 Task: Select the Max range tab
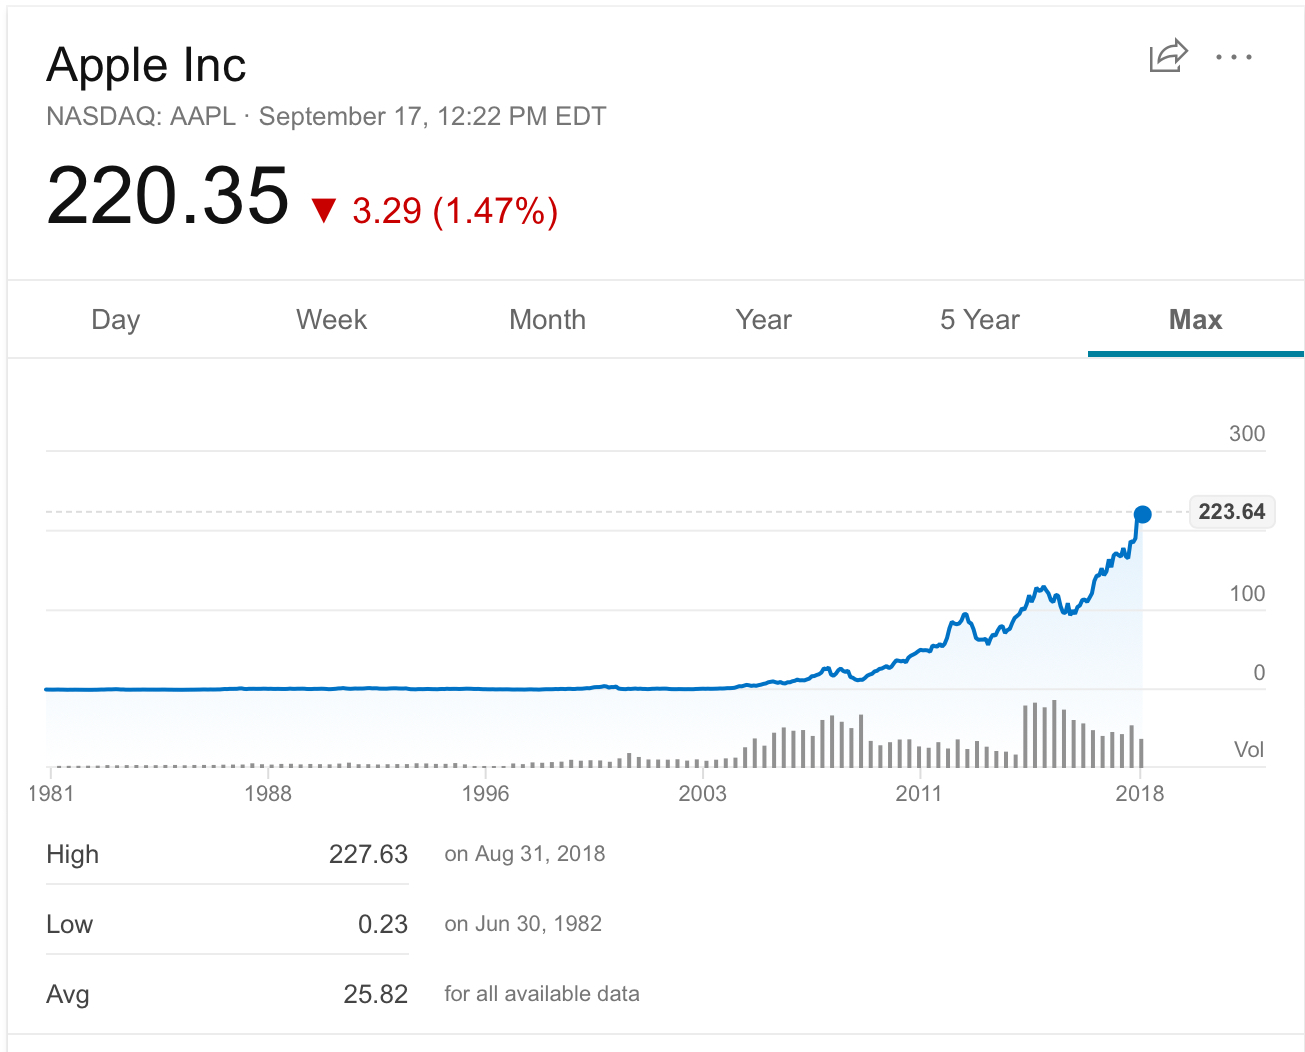1195,320
